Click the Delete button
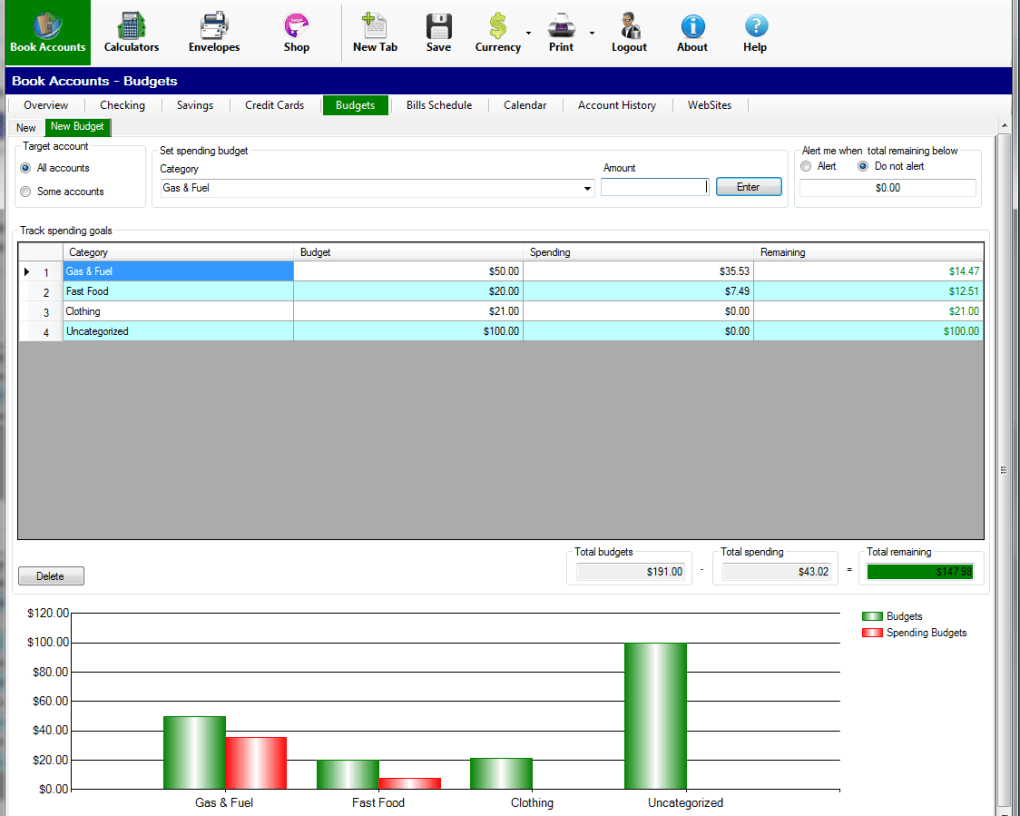Screen dimensions: 1020x816 (x=50, y=576)
